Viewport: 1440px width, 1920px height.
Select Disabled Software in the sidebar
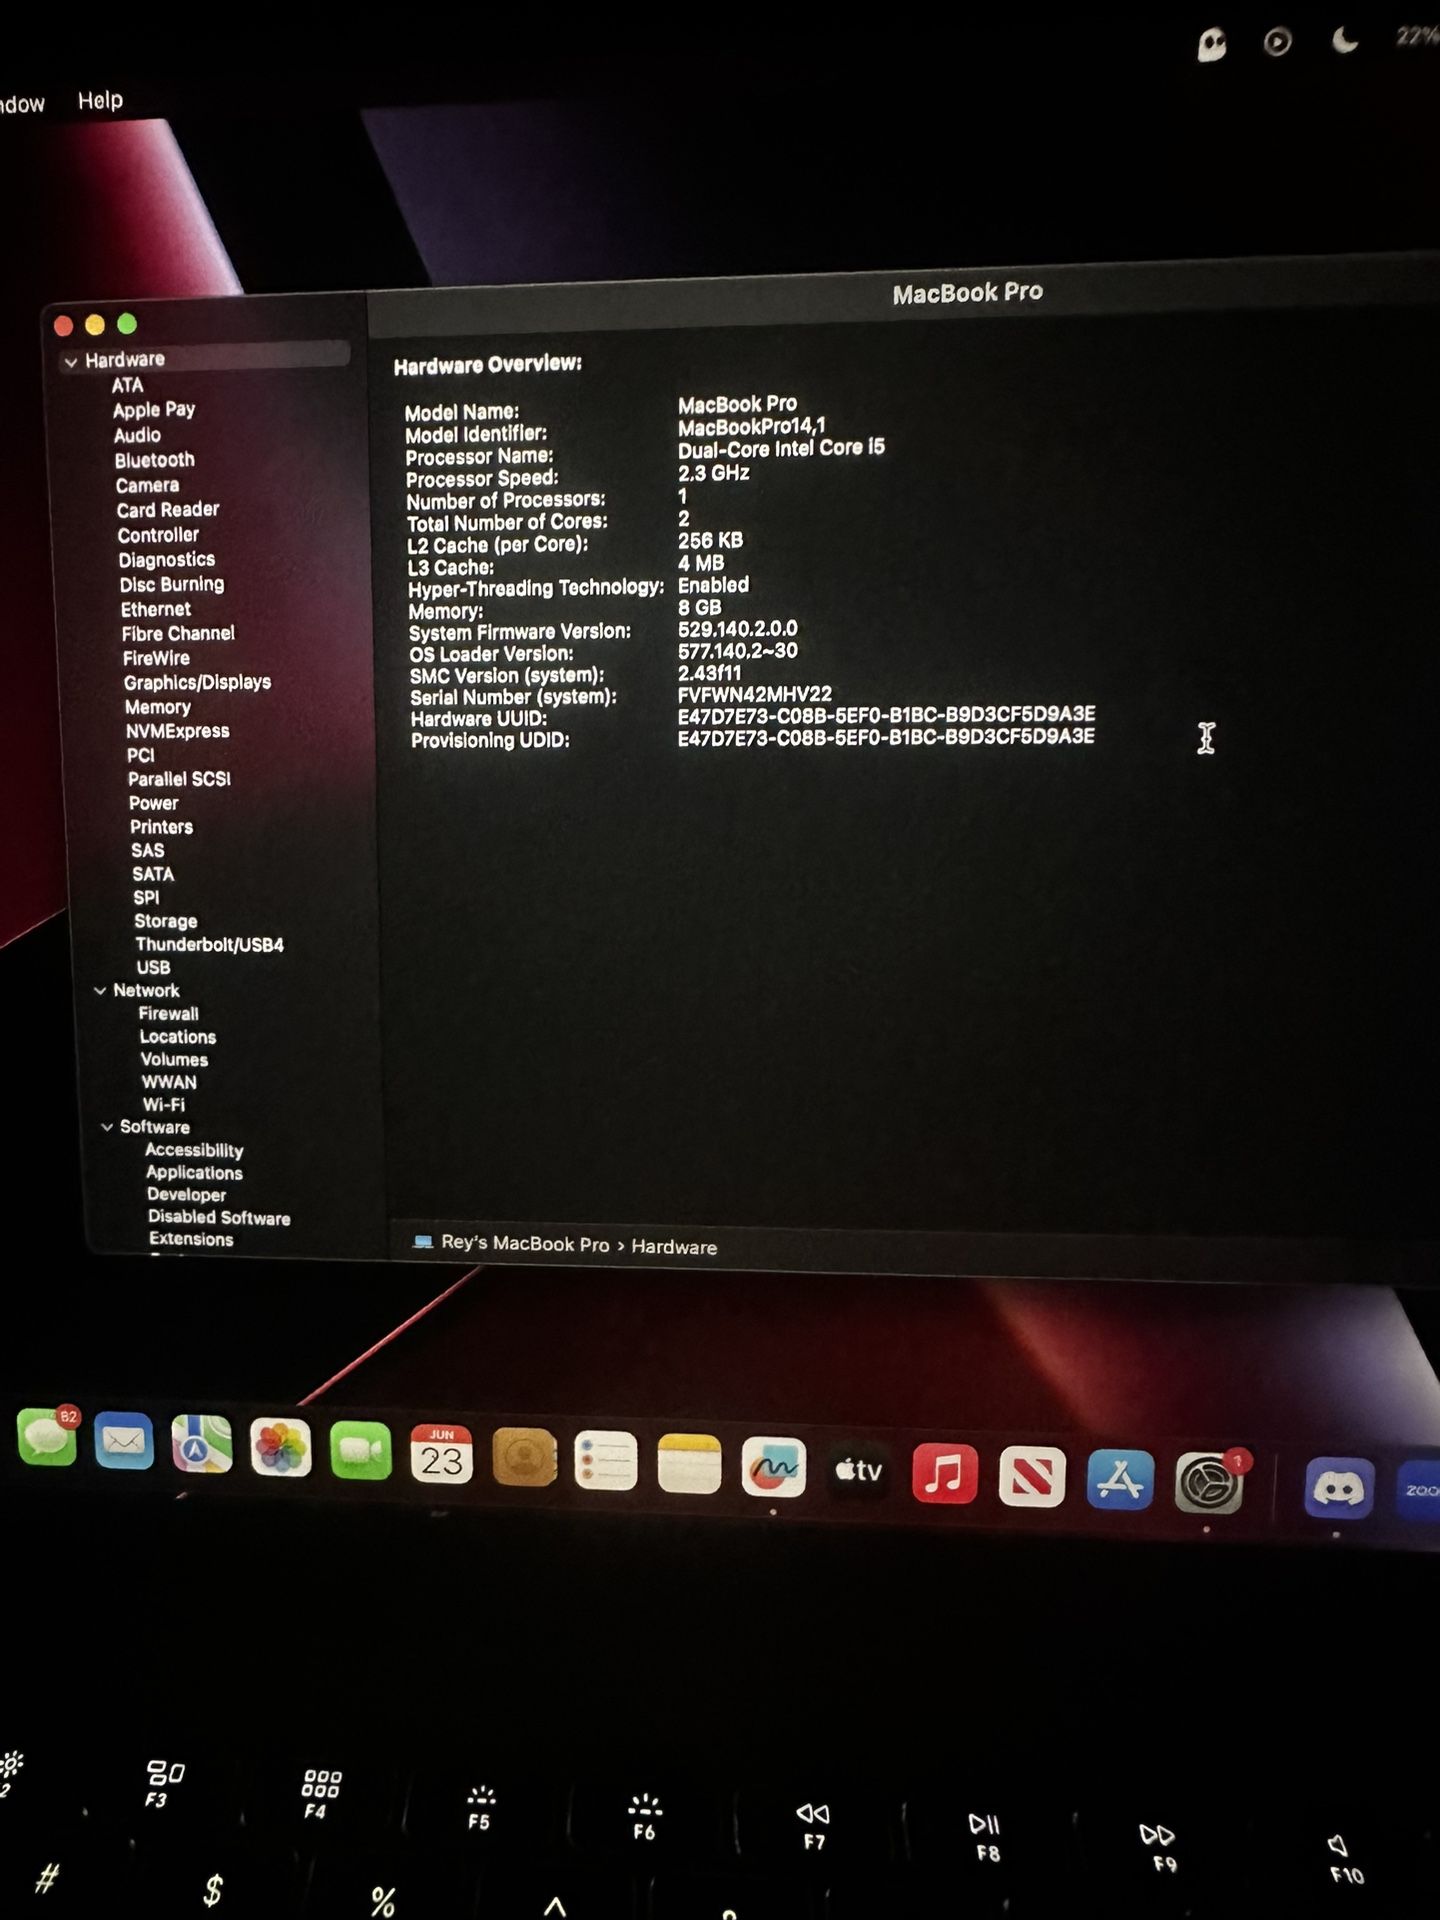219,1217
